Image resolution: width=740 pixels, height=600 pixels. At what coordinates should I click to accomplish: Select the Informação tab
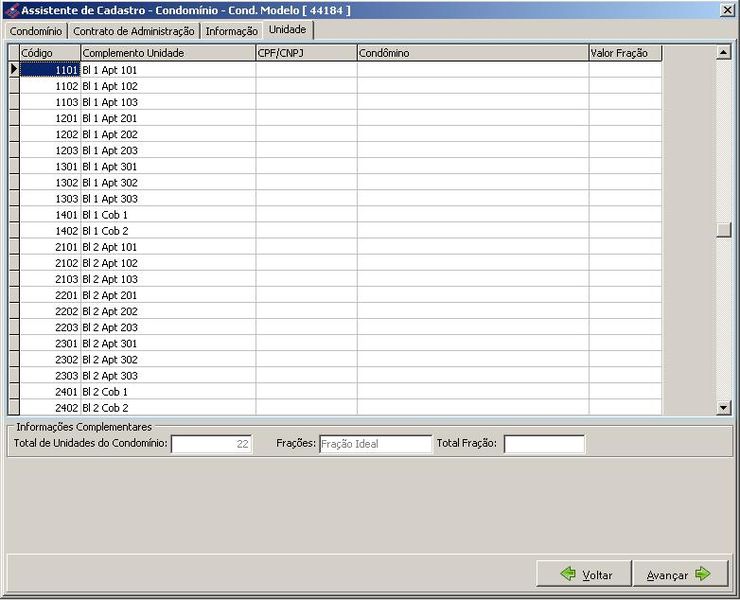click(231, 31)
